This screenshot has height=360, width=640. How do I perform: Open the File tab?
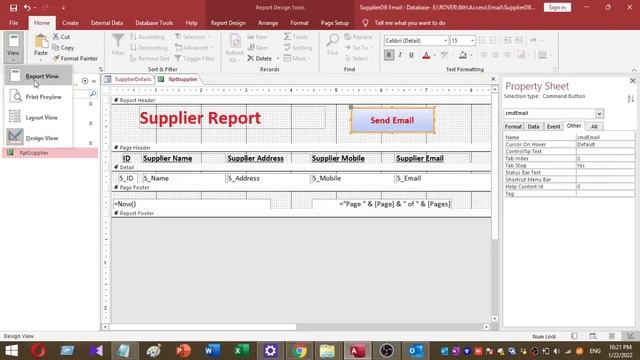(13, 23)
